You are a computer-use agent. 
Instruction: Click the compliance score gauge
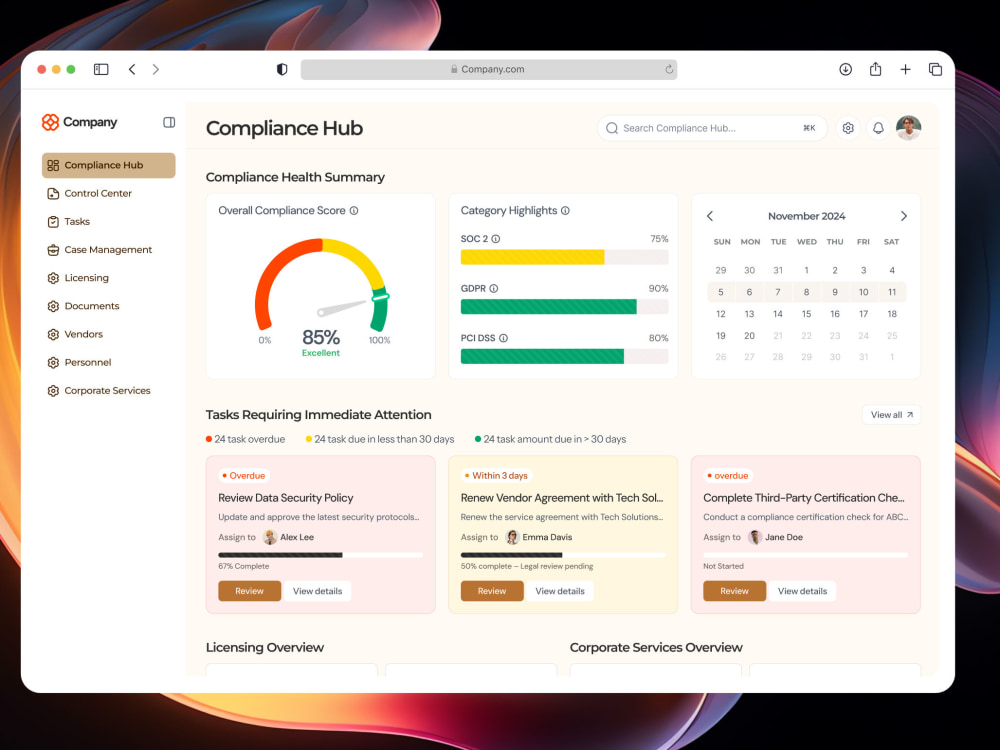coord(322,284)
